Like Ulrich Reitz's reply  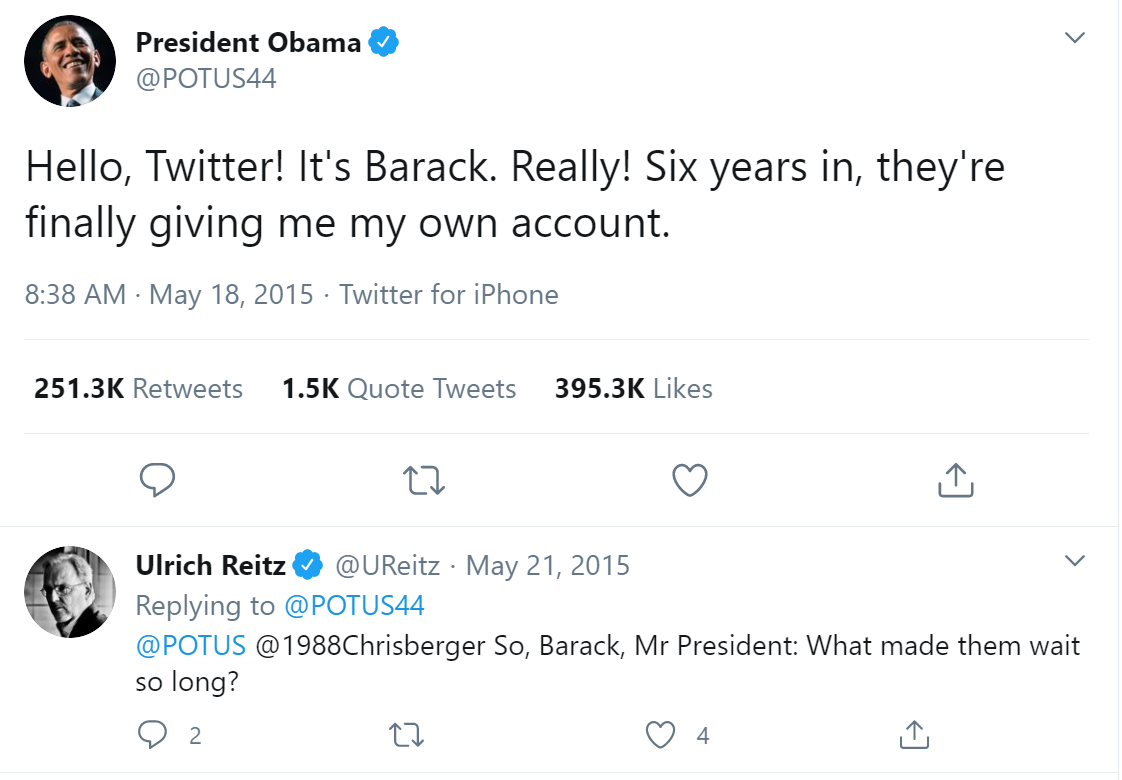pos(660,736)
